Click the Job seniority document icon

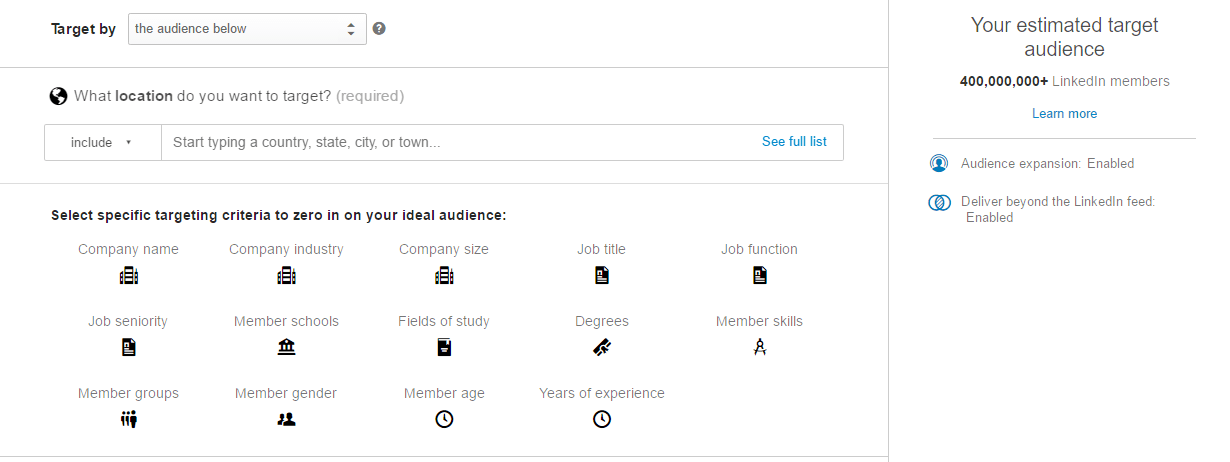coord(128,348)
